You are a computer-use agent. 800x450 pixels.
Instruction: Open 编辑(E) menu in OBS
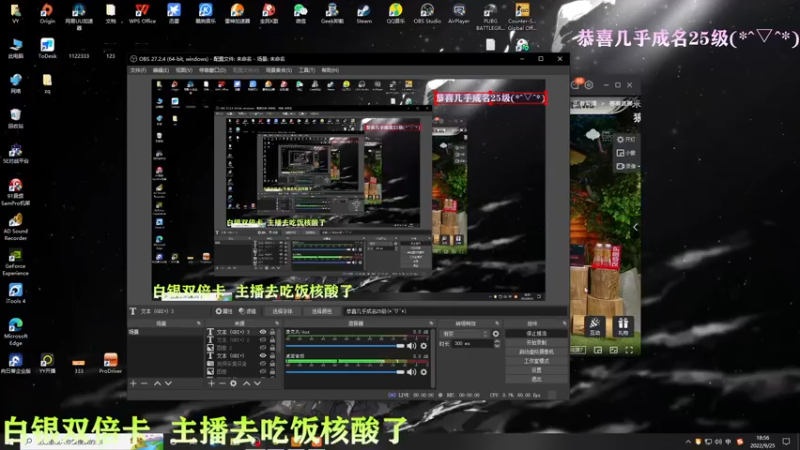tap(161, 70)
